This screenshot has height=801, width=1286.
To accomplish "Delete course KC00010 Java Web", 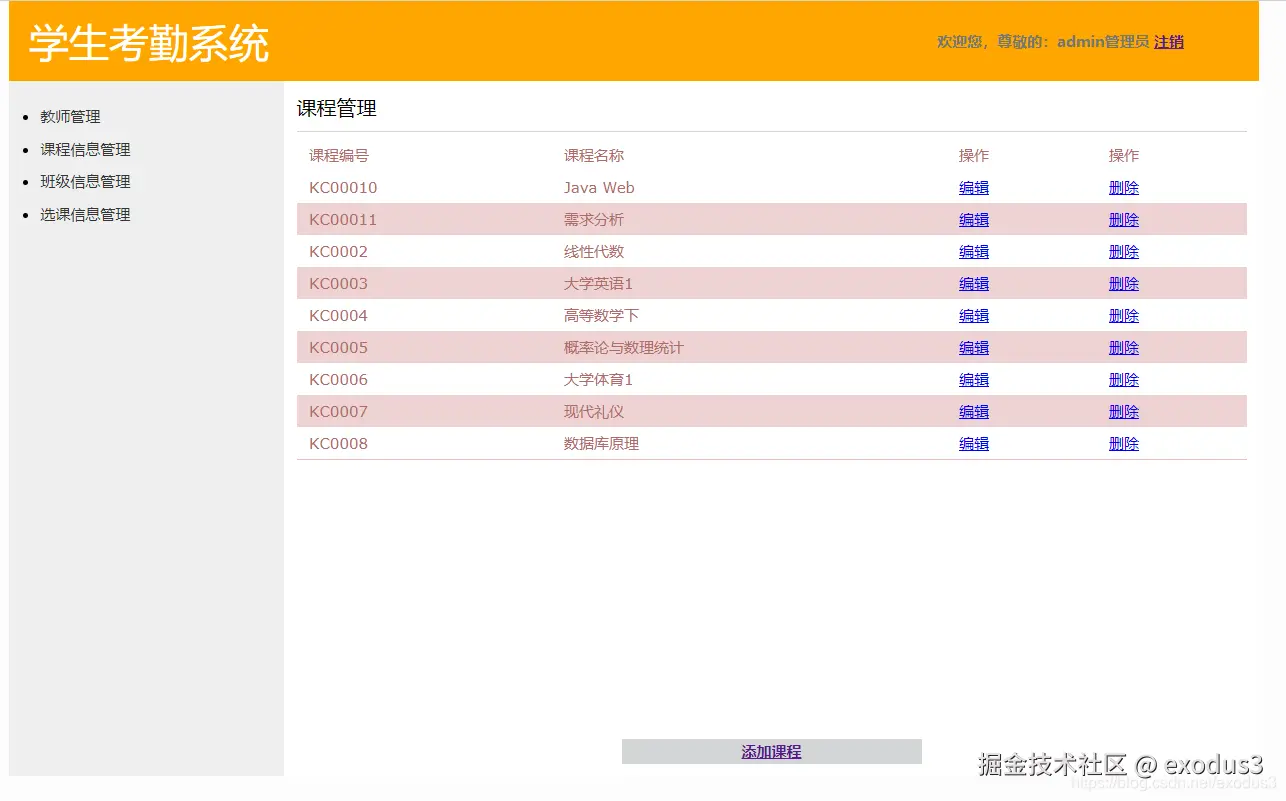I will (1124, 188).
